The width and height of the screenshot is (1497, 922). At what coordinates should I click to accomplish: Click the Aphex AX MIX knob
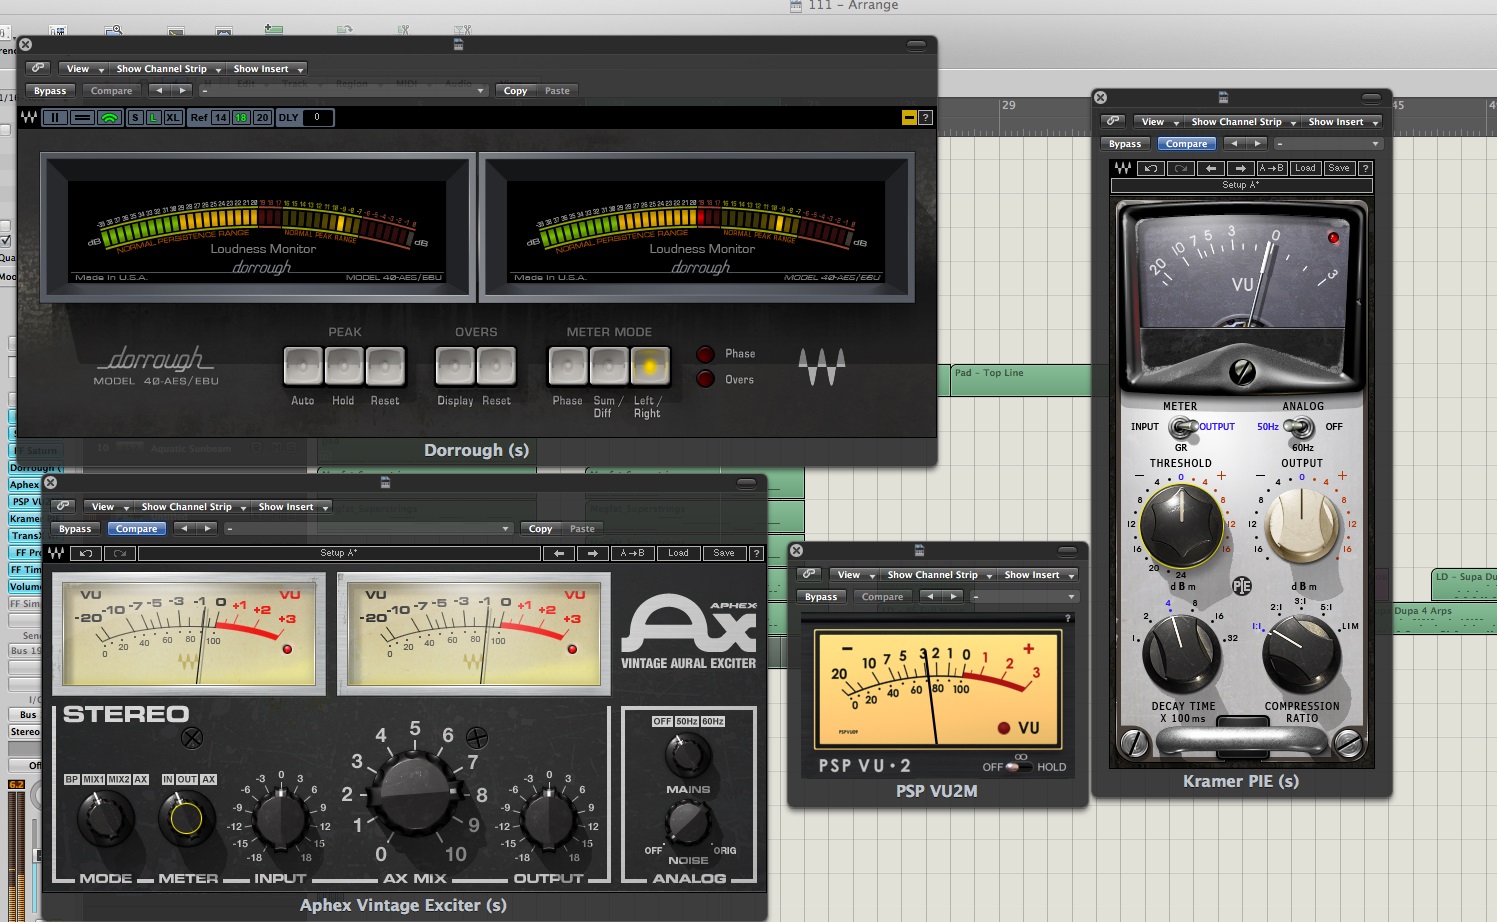(415, 795)
